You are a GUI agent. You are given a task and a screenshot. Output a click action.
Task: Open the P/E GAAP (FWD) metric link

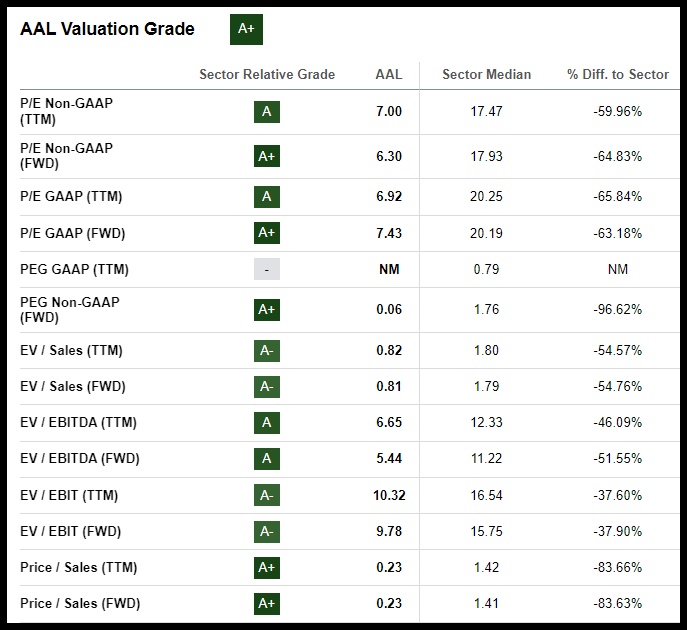pyautogui.click(x=71, y=233)
